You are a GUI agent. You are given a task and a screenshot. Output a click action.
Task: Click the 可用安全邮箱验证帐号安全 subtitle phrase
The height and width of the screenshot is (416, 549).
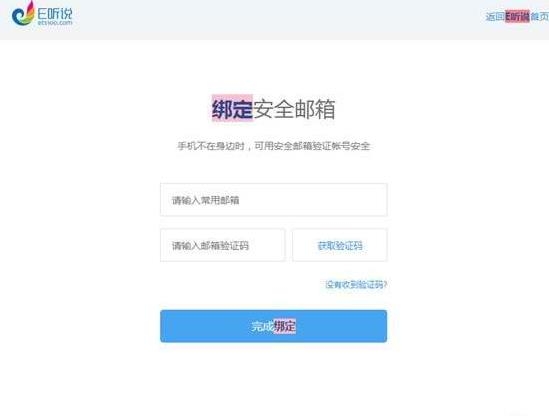(x=312, y=146)
